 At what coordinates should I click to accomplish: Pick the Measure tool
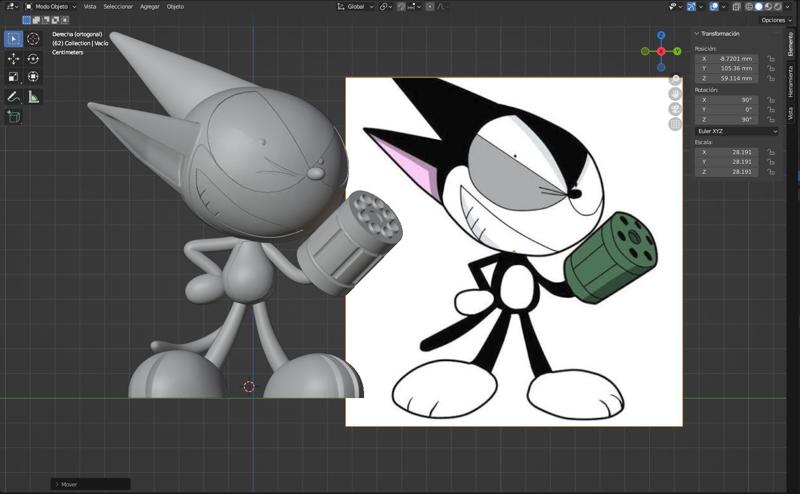pyautogui.click(x=33, y=97)
